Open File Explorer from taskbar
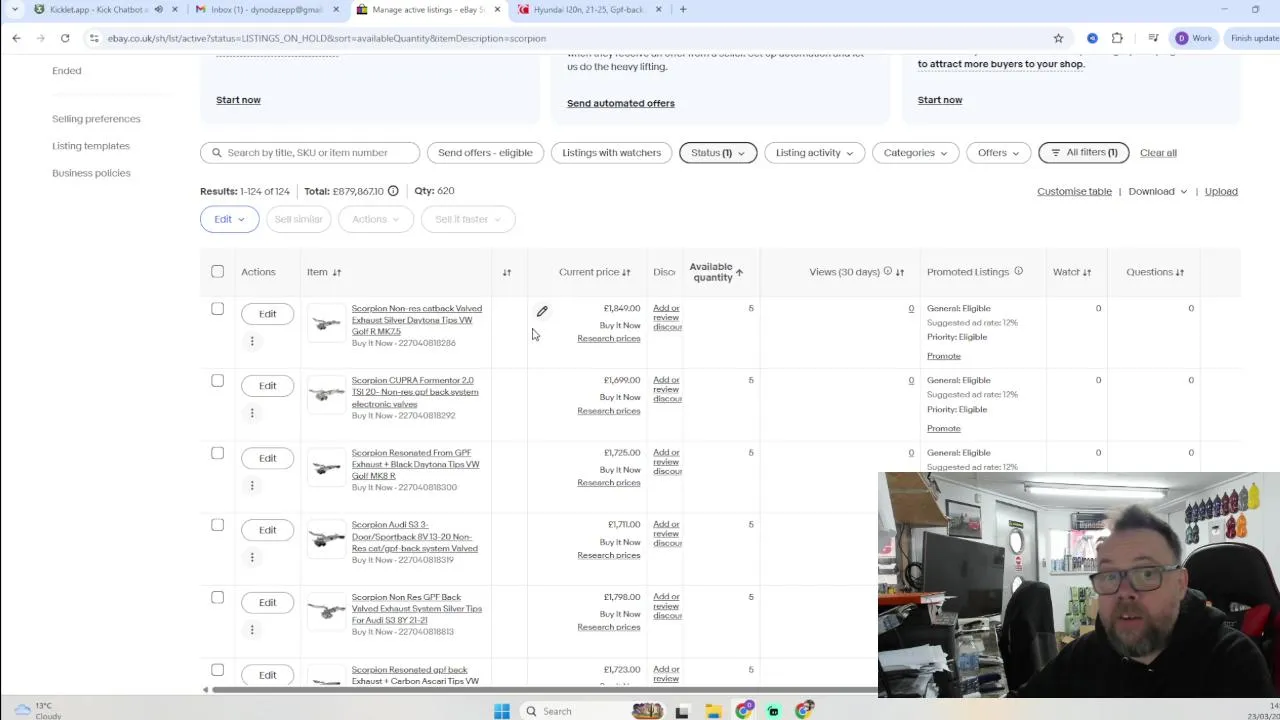 [x=713, y=711]
